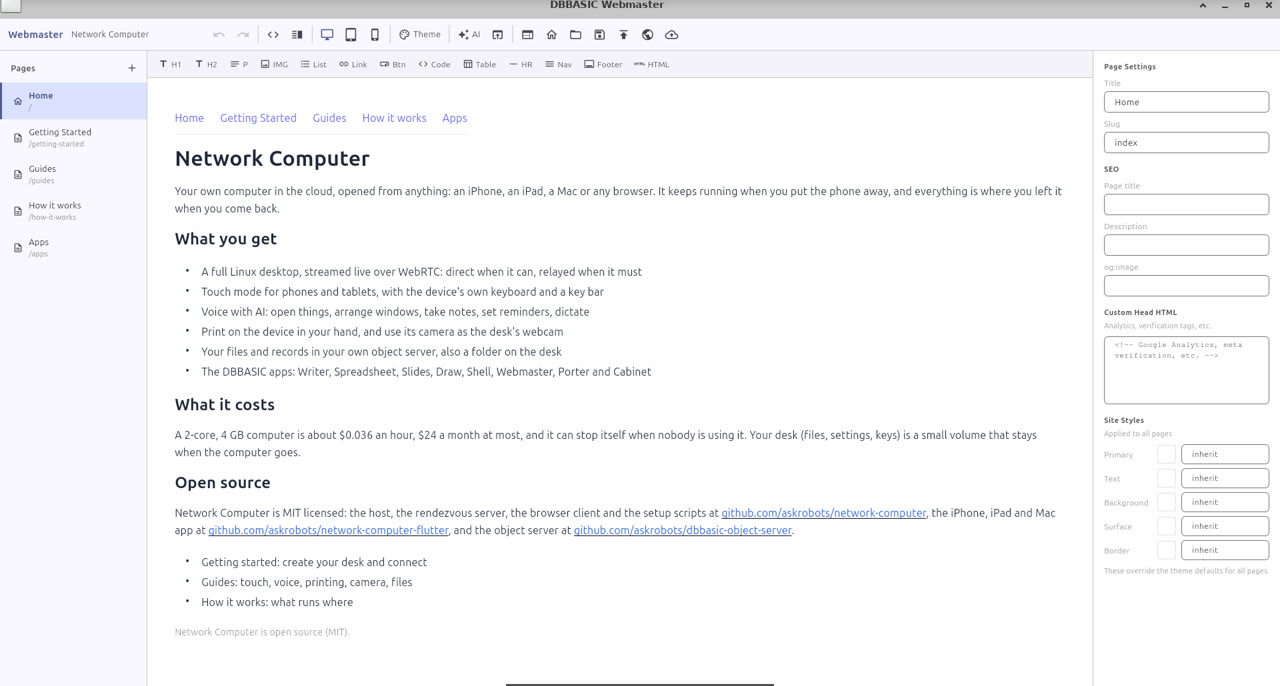Click Apps in the page navigation
The height and width of the screenshot is (686, 1280).
[x=455, y=118]
